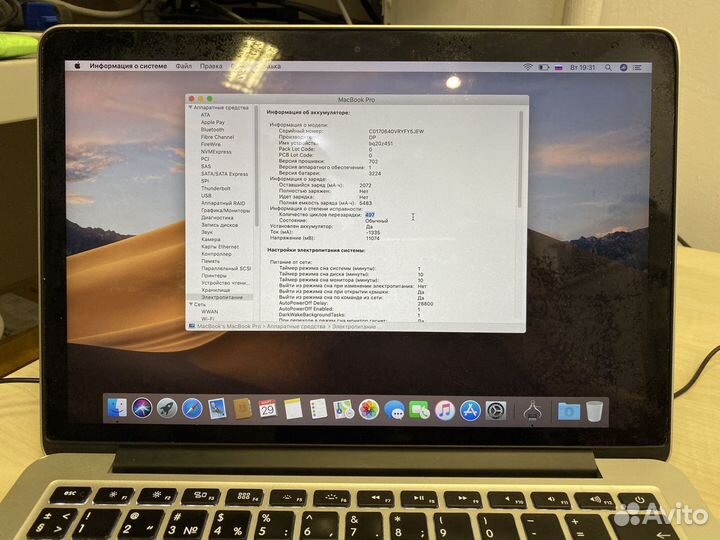Open Launchpad rocket icon
720x540 pixels.
(x=167, y=408)
